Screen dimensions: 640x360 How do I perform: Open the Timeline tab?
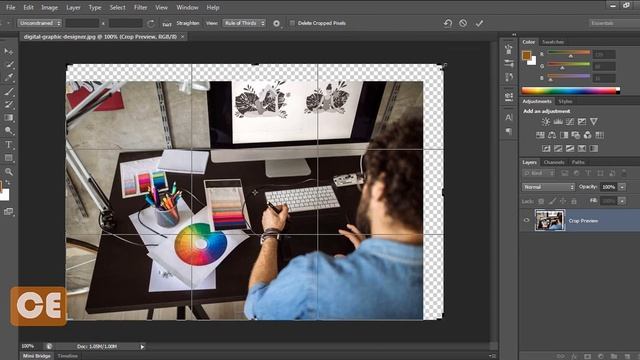[x=67, y=356]
